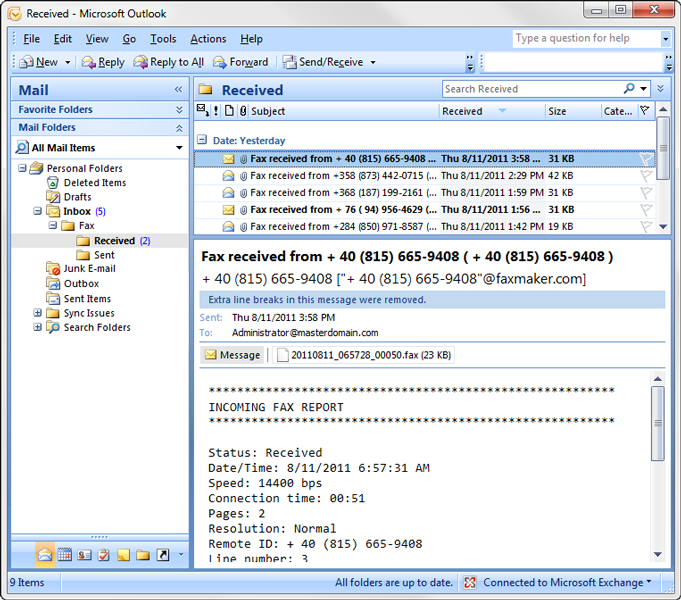681x600 pixels.
Task: Collapse the Date: Yesterday group
Action: (x=202, y=140)
